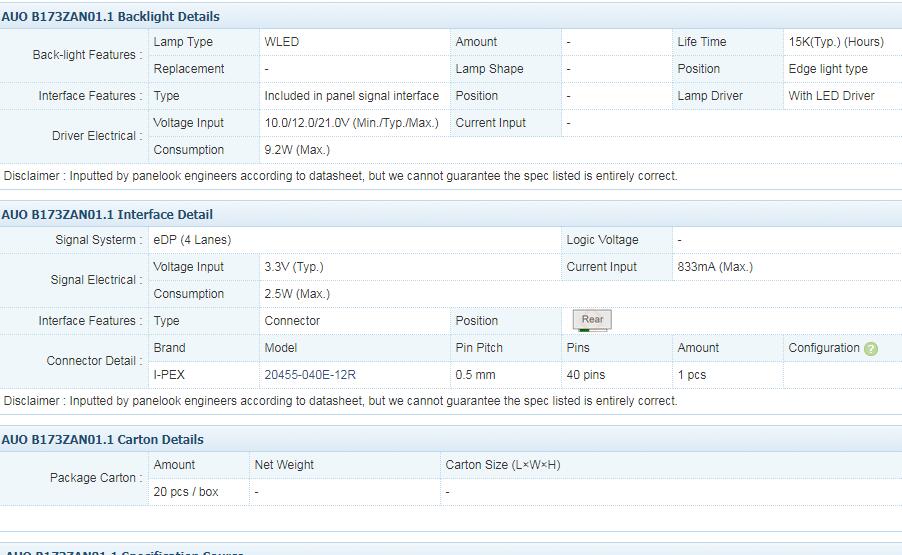Click the Signal Electrical row label

(x=96, y=280)
